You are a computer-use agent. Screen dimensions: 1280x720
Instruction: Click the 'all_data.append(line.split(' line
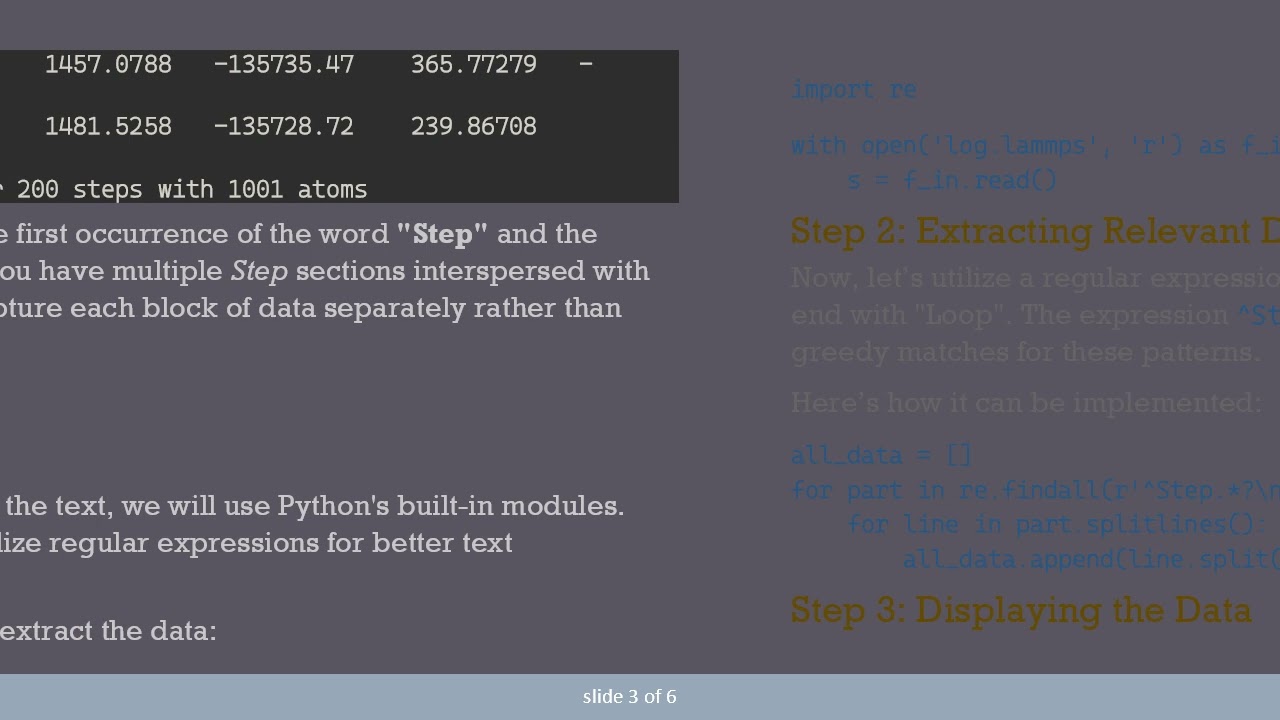pyautogui.click(x=1091, y=560)
